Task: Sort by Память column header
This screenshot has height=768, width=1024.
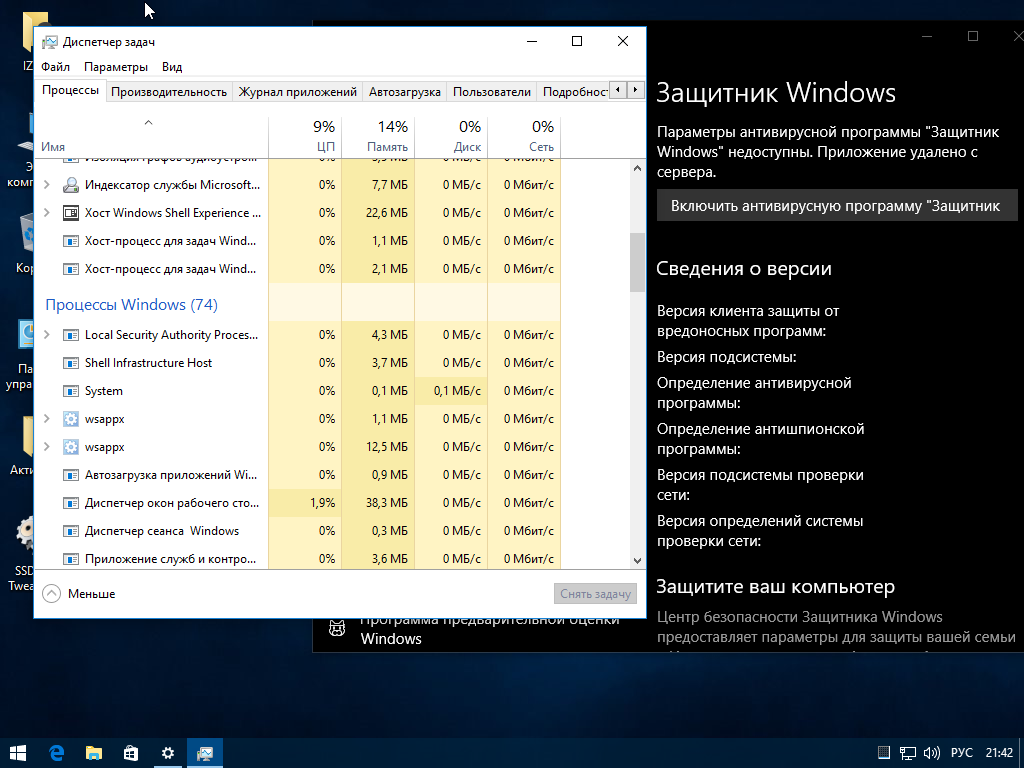Action: click(x=378, y=136)
